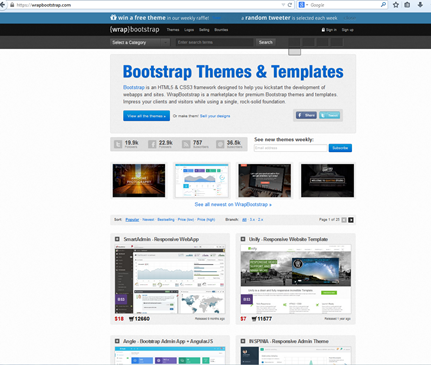Click the search terms input field
Screen dimensions: 432x366
coord(214,42)
